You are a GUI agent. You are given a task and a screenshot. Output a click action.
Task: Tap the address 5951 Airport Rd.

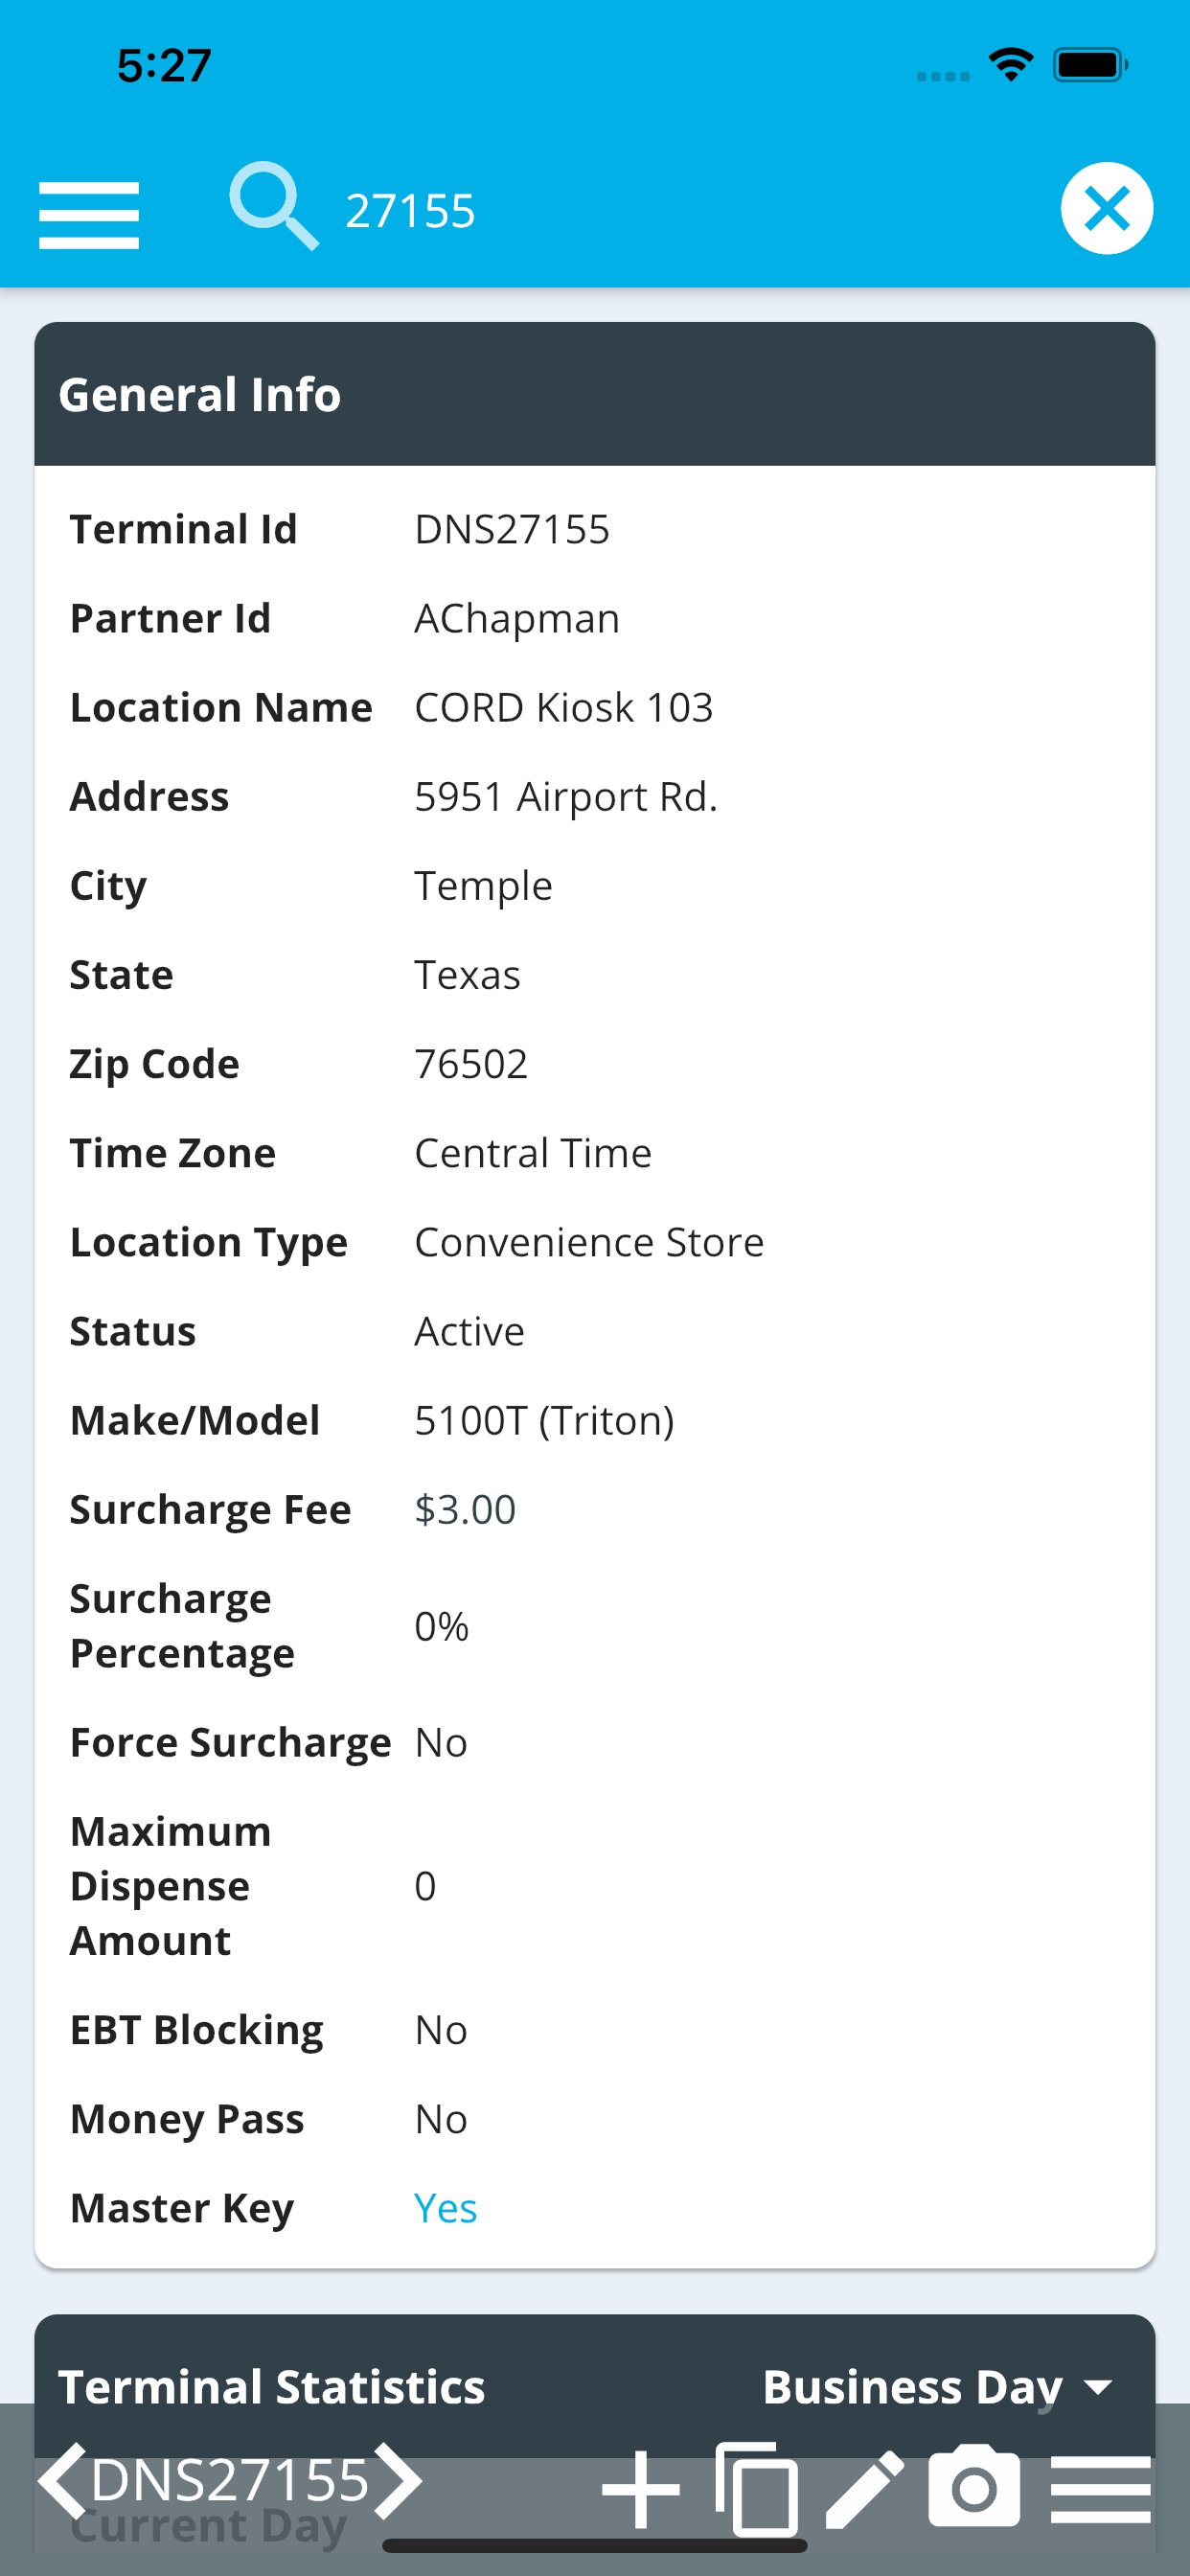[566, 797]
